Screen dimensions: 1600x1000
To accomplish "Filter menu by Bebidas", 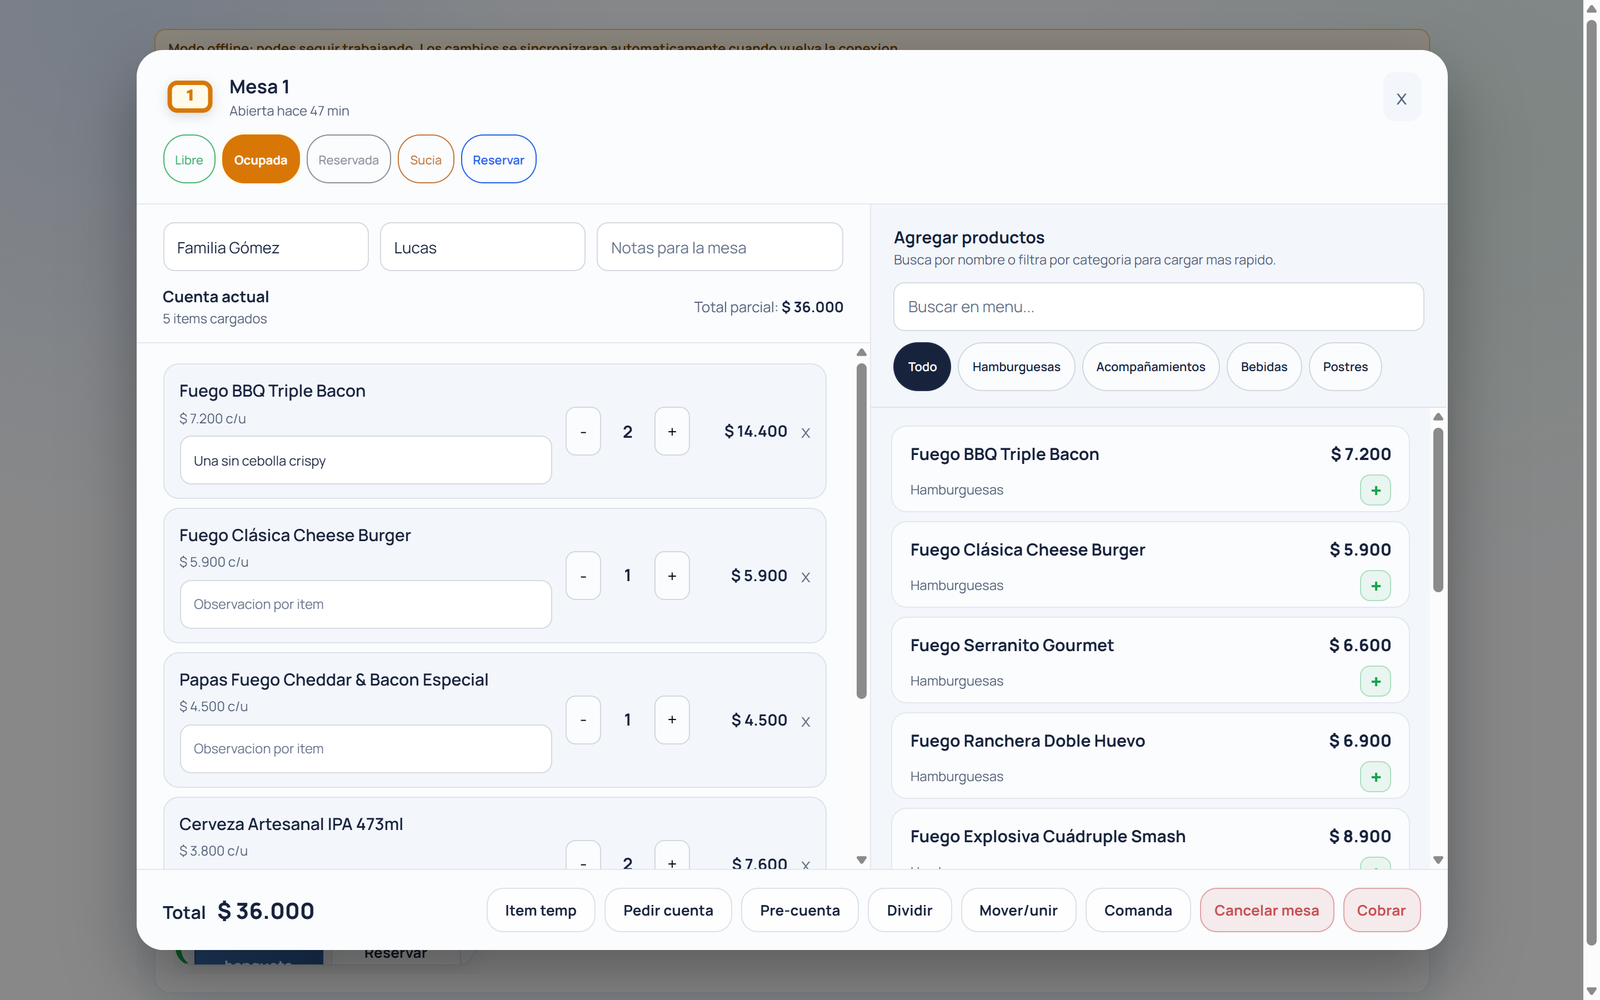I will [1264, 367].
